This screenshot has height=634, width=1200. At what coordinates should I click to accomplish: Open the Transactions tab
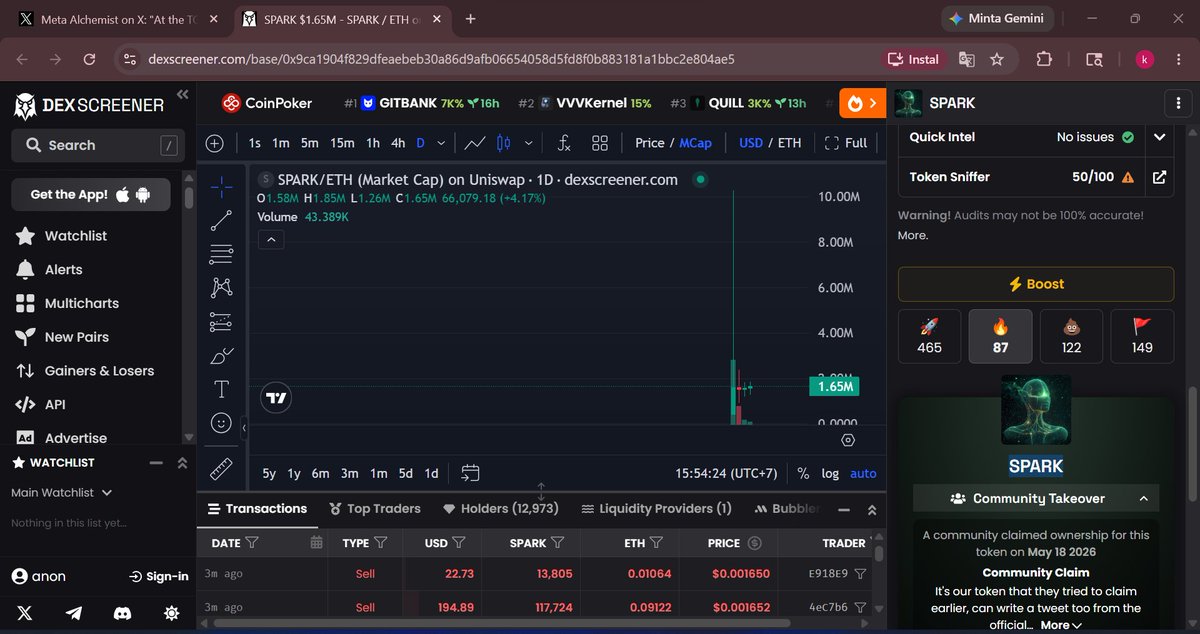(257, 508)
